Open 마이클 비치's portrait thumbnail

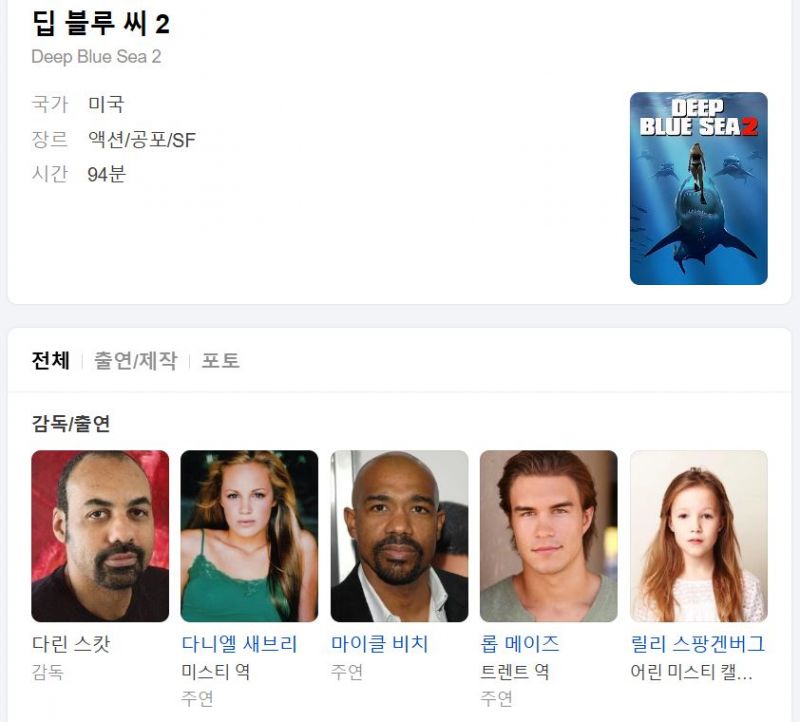click(x=399, y=536)
